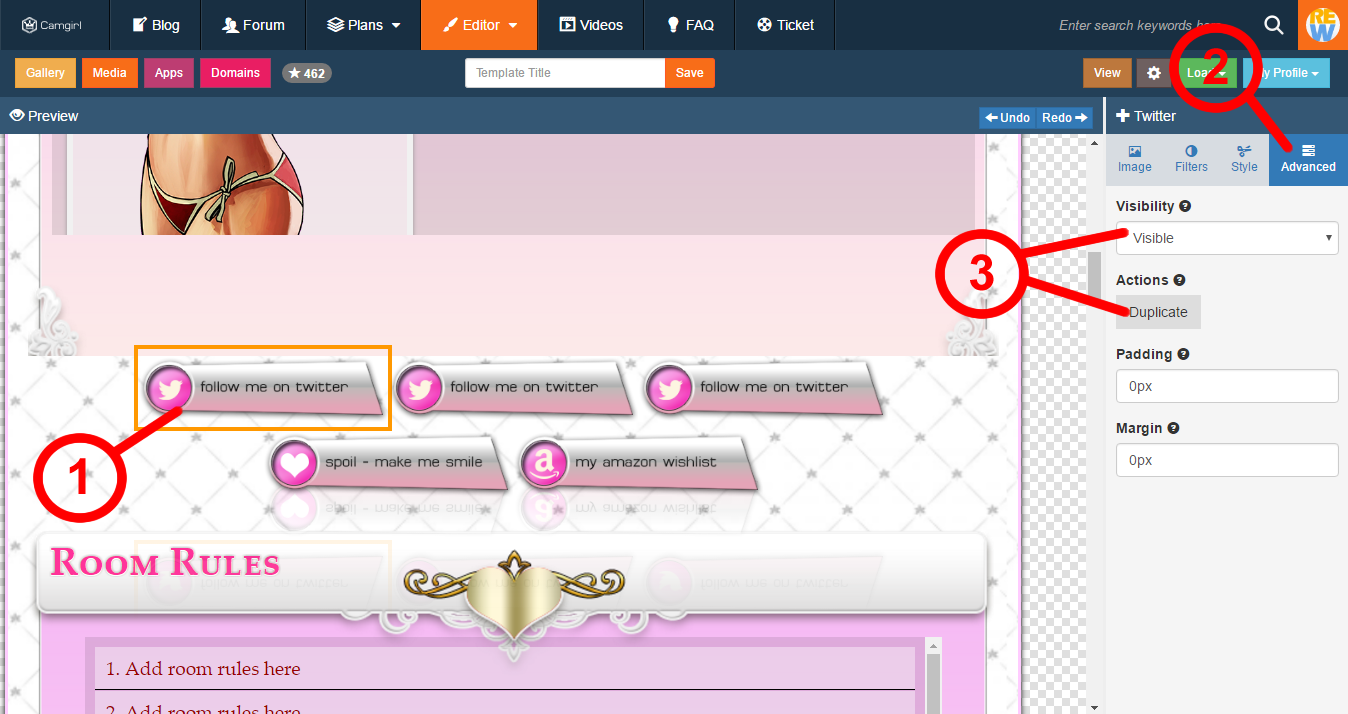Click the gold heart ornament under Room Rules

pos(514,597)
